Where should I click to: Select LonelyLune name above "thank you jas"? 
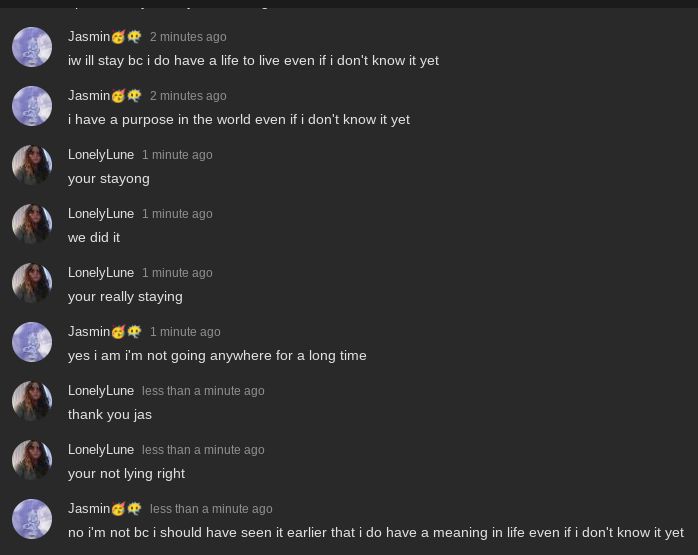pos(101,391)
